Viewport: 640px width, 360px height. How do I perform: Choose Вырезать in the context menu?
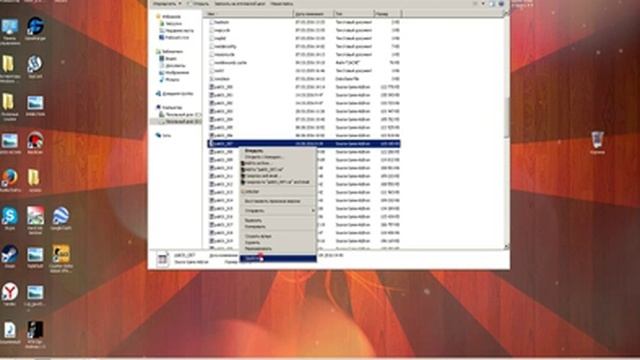[x=278, y=220]
